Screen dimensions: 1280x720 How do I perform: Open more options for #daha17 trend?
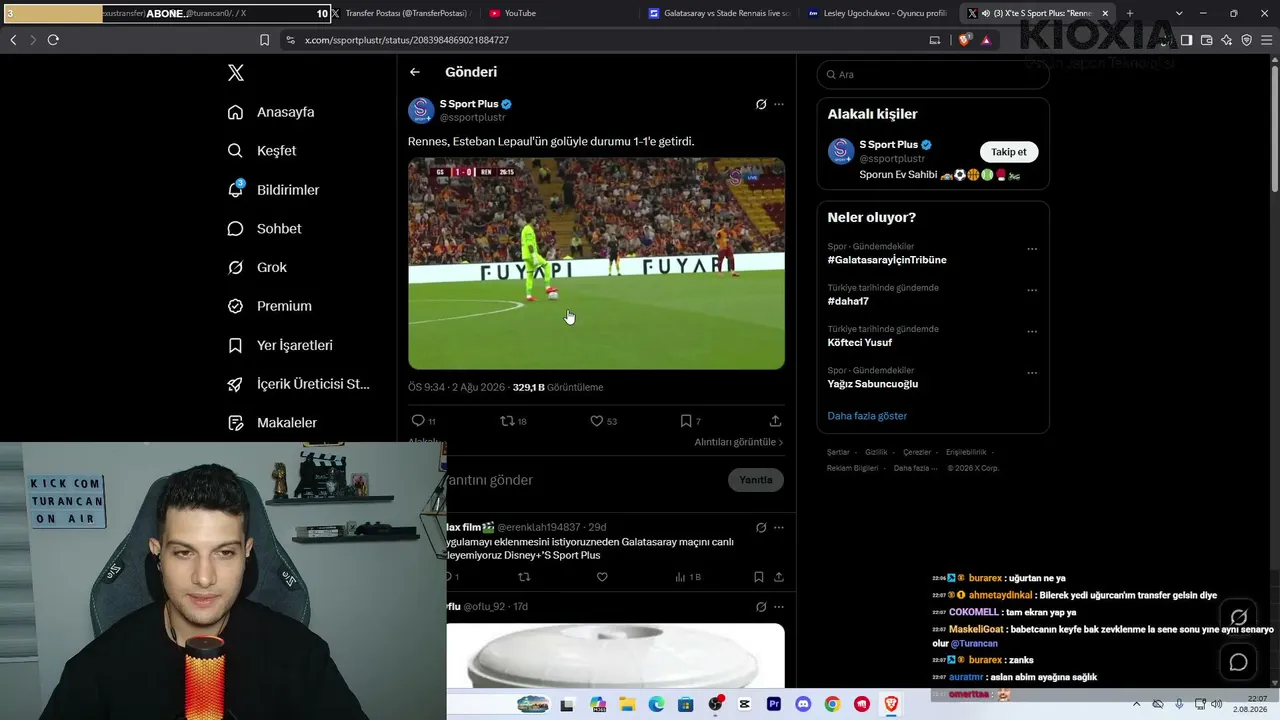(1032, 290)
